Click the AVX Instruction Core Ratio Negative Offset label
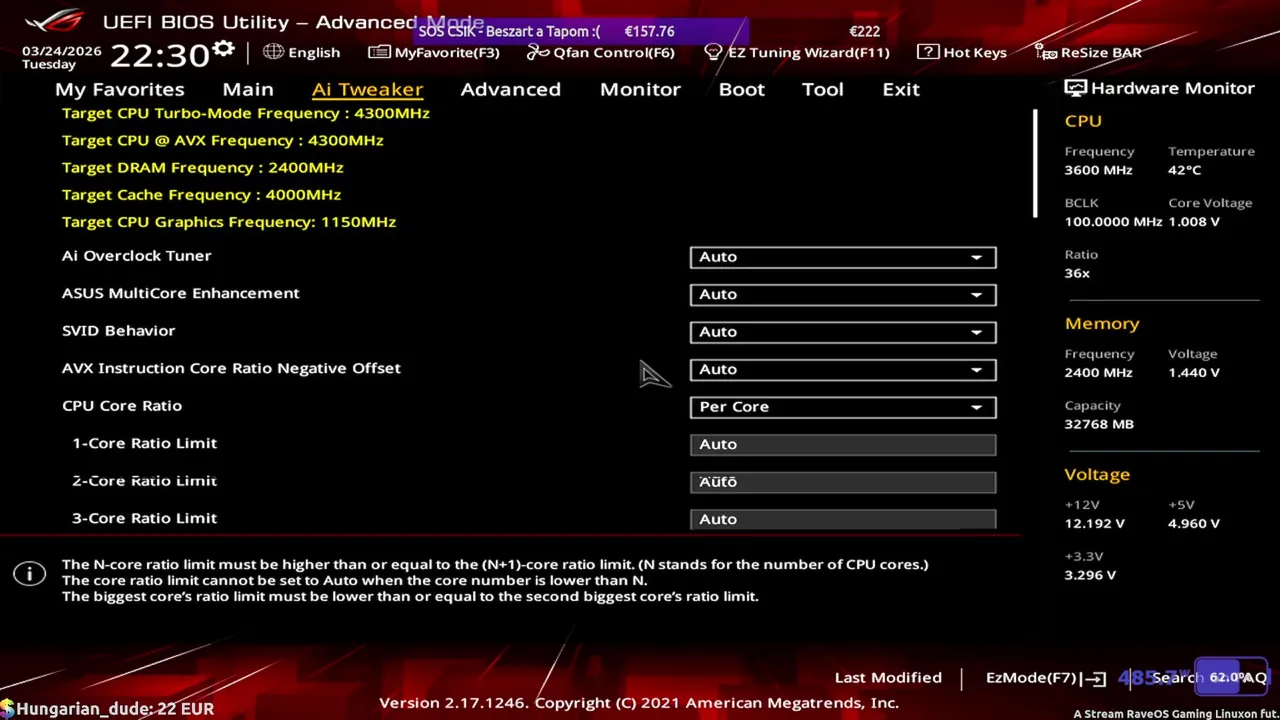The width and height of the screenshot is (1280, 720). tap(231, 368)
